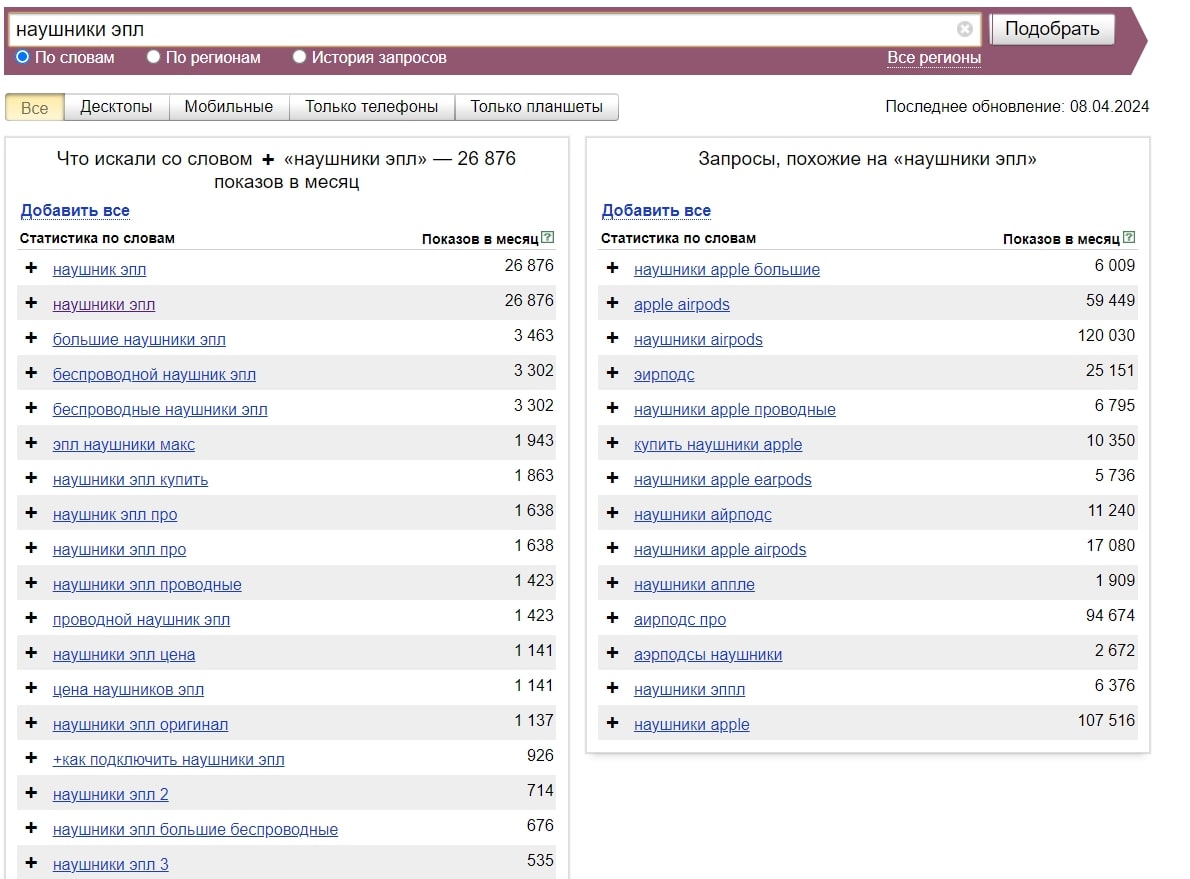Add 'наушники эпл проводные' via plus icon
Screen dimensions: 1190x879
[31, 583]
